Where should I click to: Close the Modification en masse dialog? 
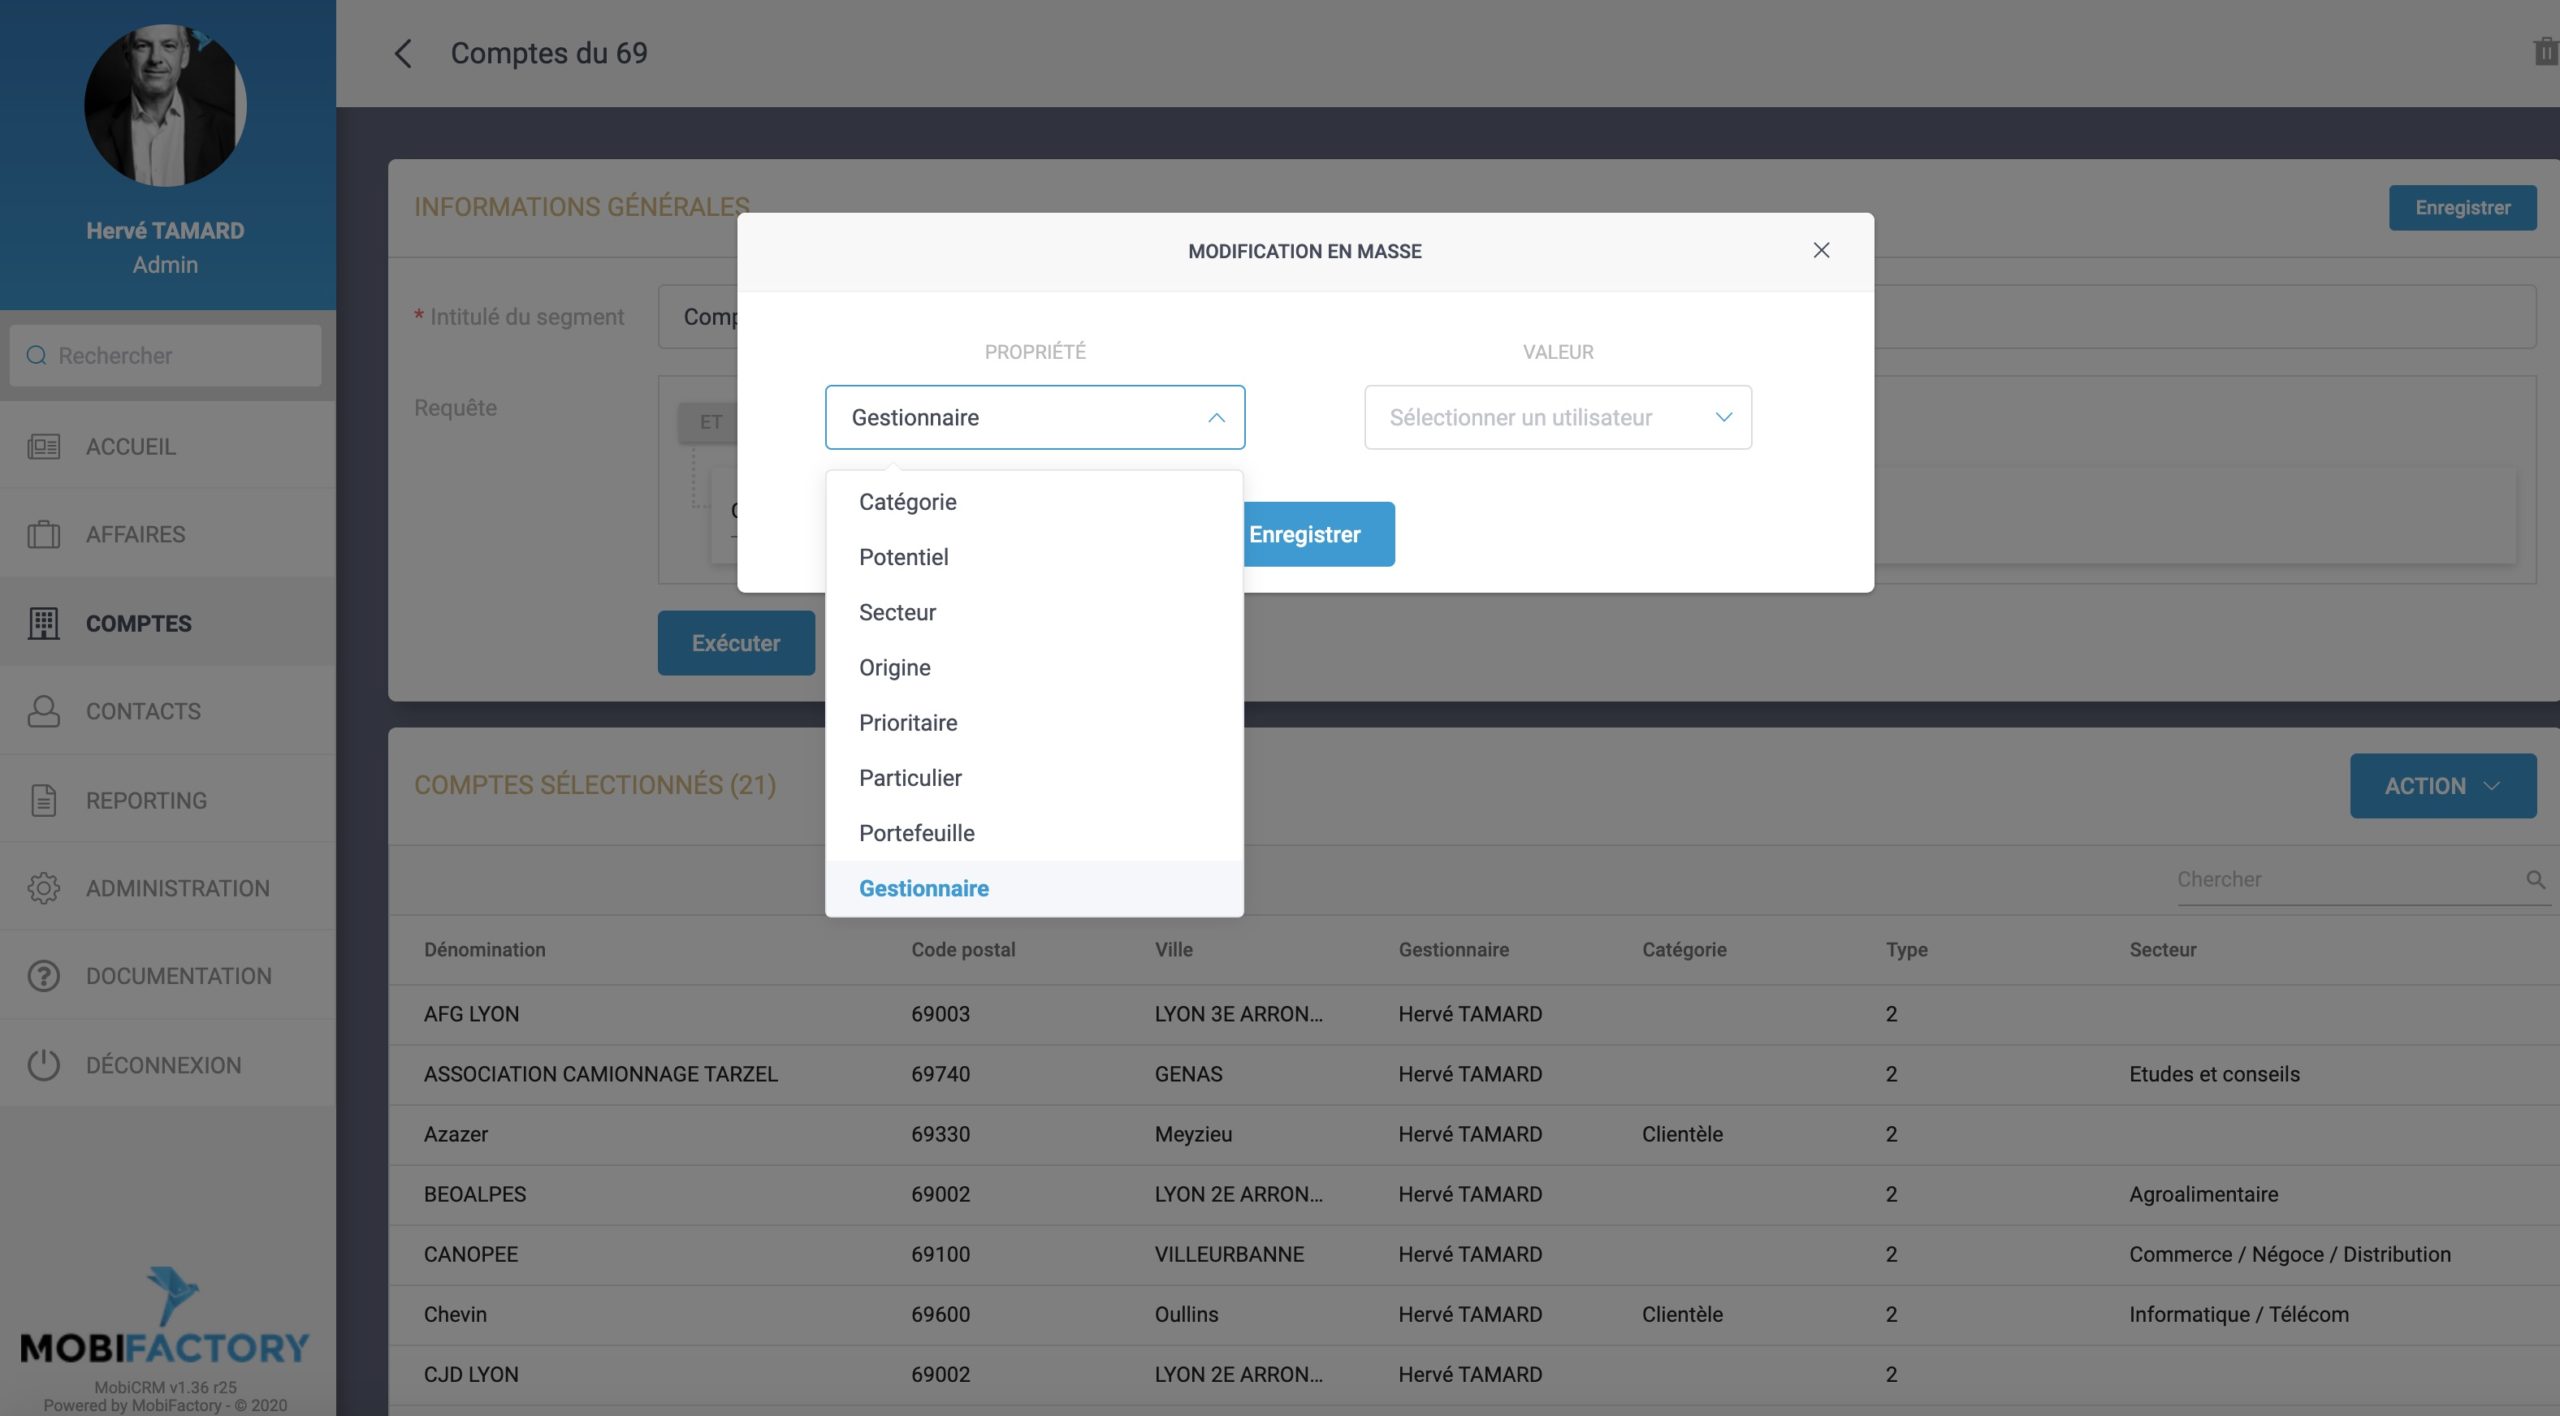1821,250
